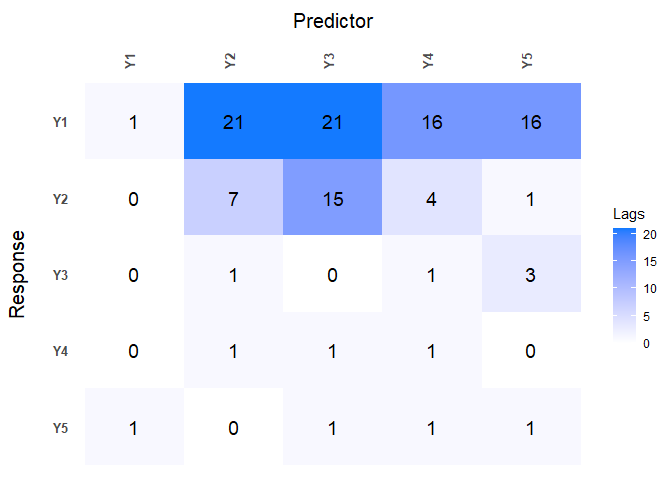Viewport: 672px width, 480px height.
Task: Click cell at Response Y5, Predictor Y1
Action: pyautogui.click(x=134, y=427)
